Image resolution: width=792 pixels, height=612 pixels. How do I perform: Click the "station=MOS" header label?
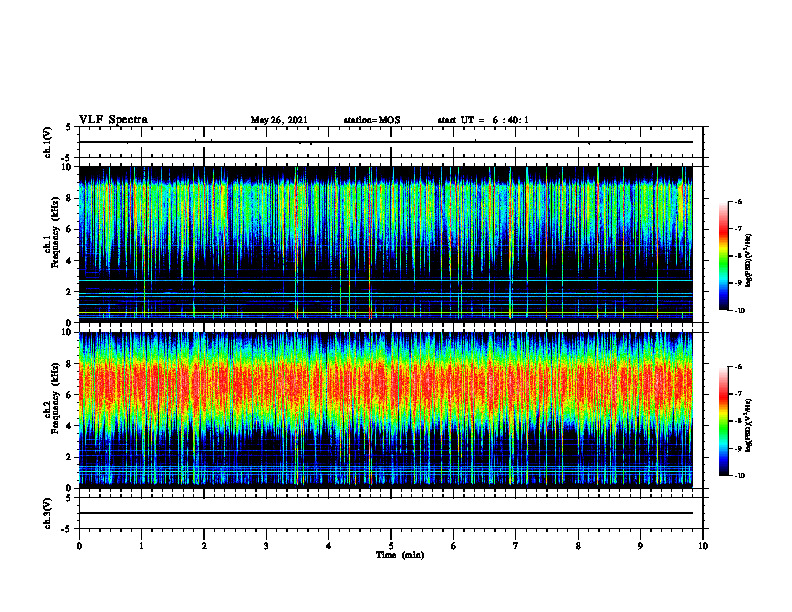pyautogui.click(x=372, y=120)
